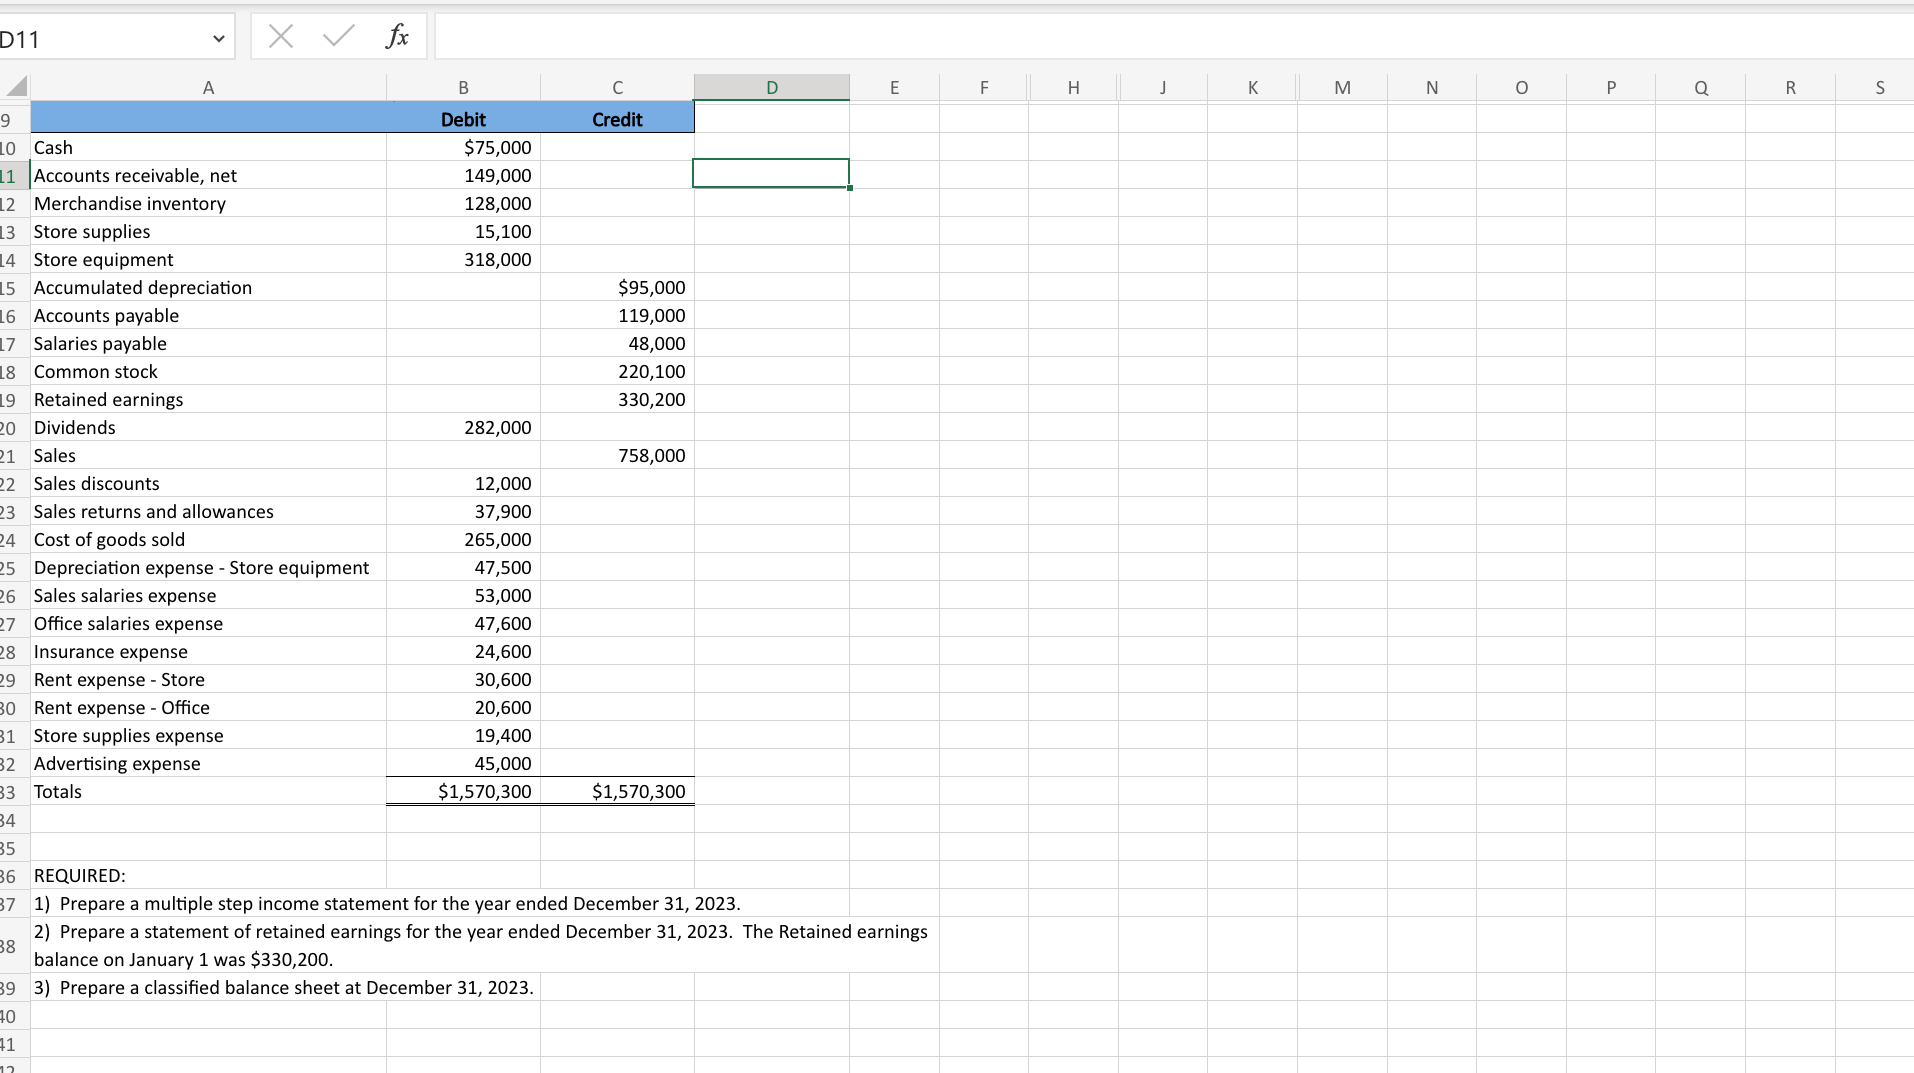Screen dimensions: 1914x1073
Task: Select column D header
Action: 771,87
